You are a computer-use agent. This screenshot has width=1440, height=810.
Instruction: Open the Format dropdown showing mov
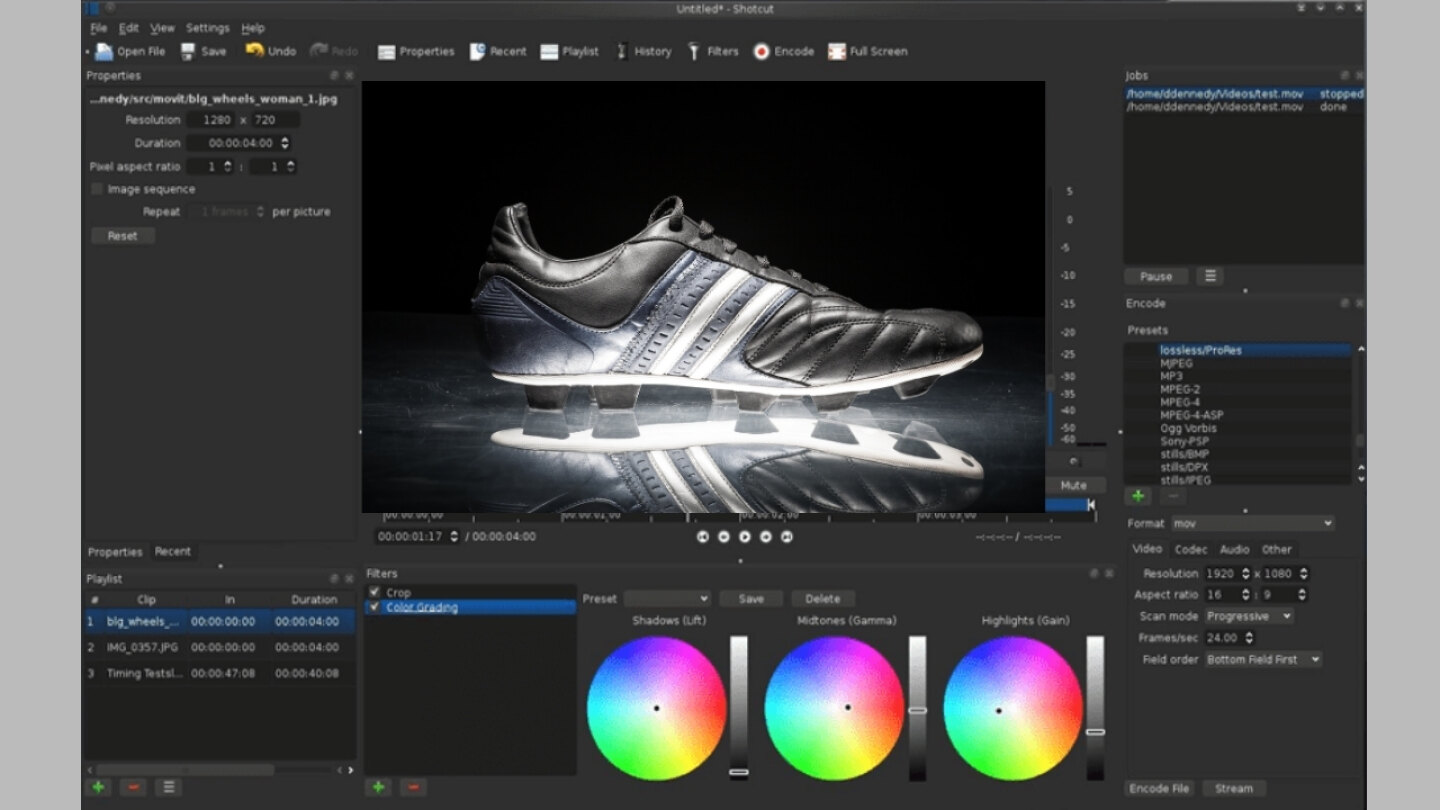click(x=1253, y=523)
